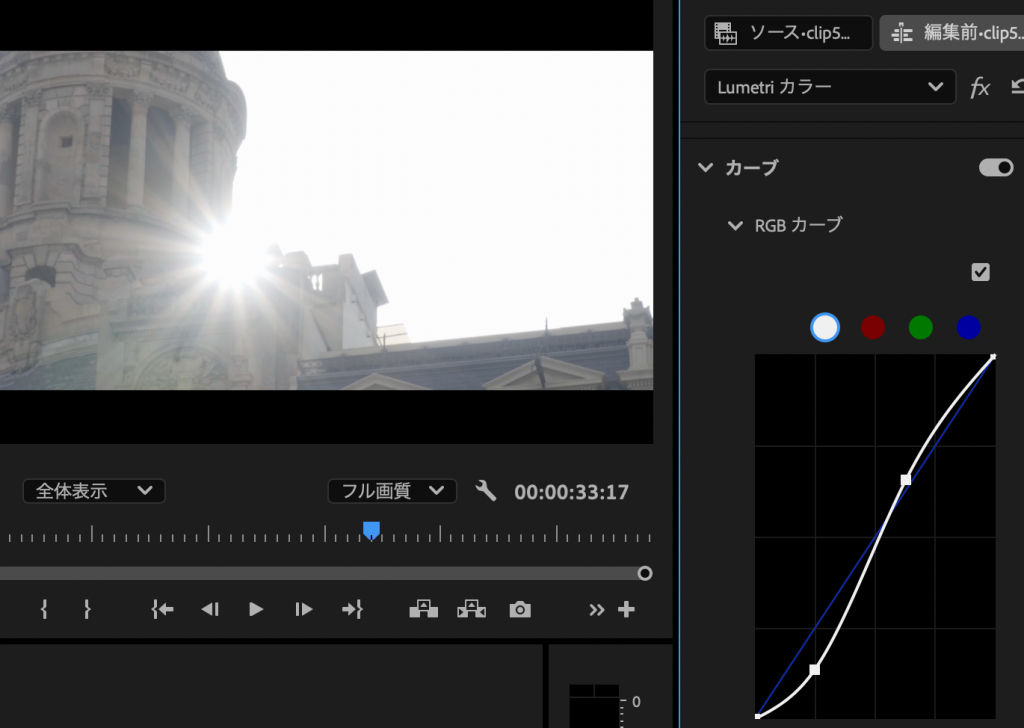The width and height of the screenshot is (1024, 728).
Task: Click the Mark In bracket icon
Action: (44, 609)
